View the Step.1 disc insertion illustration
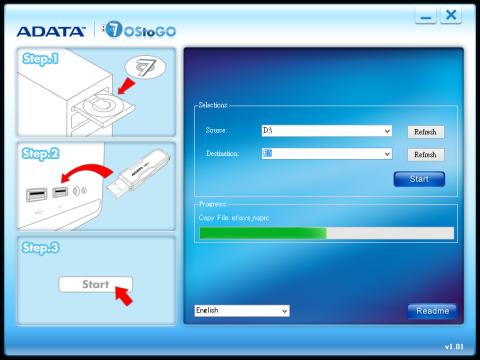Screen dimensions: 480x360 point(96,92)
